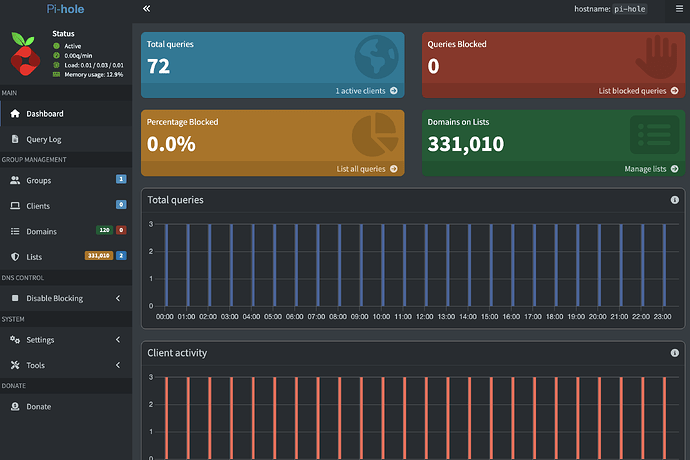
Task: Click the 0.0% percentage blocked value
Action: pos(171,144)
